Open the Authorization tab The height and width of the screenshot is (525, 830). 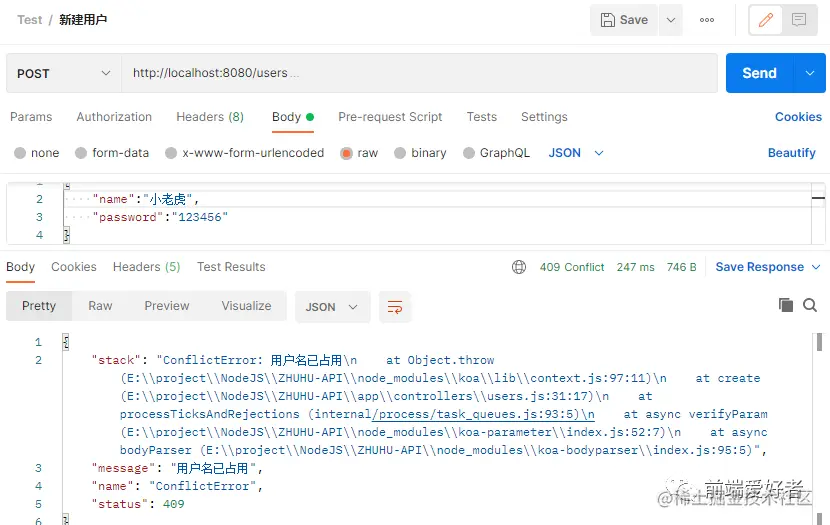[114, 116]
